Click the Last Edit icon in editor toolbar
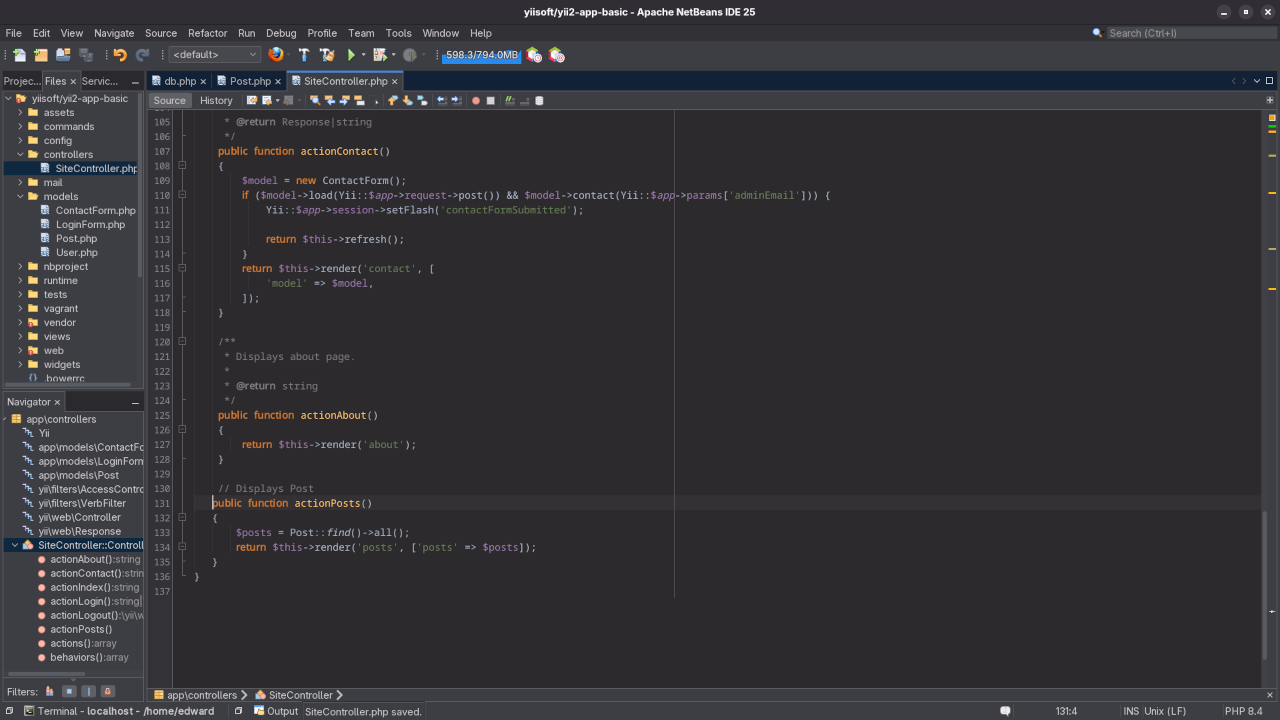This screenshot has height=720, width=1280. pyautogui.click(x=252, y=100)
